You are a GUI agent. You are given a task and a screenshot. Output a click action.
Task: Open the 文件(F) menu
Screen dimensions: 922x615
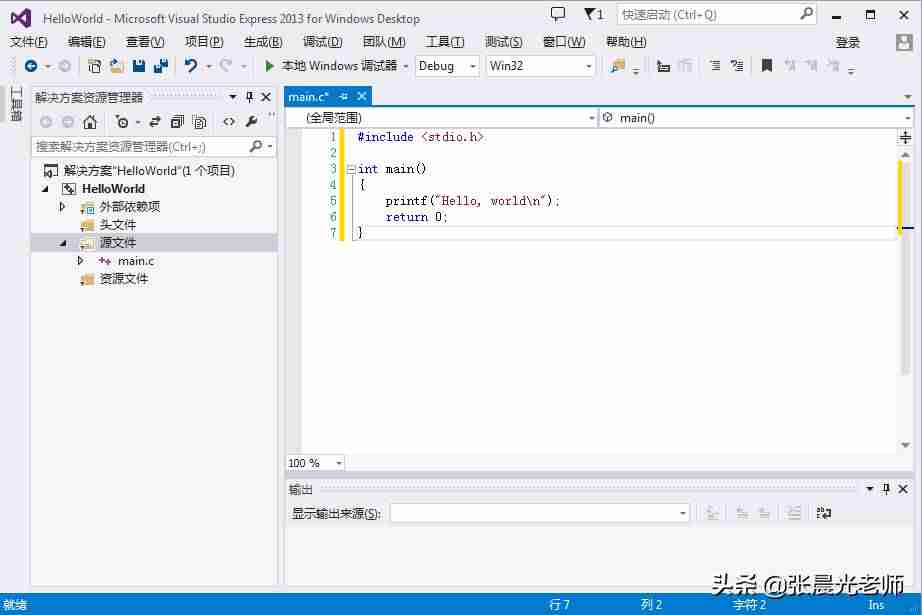click(29, 42)
